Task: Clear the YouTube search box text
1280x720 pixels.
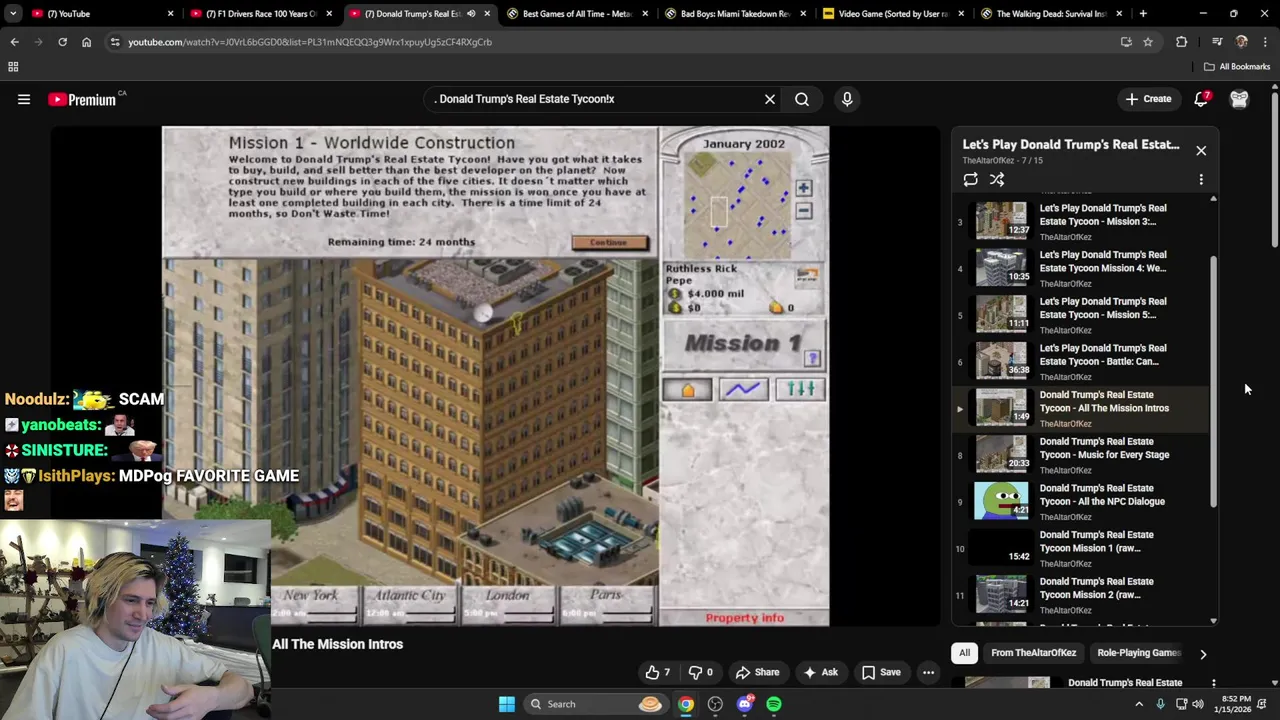Action: [770, 99]
